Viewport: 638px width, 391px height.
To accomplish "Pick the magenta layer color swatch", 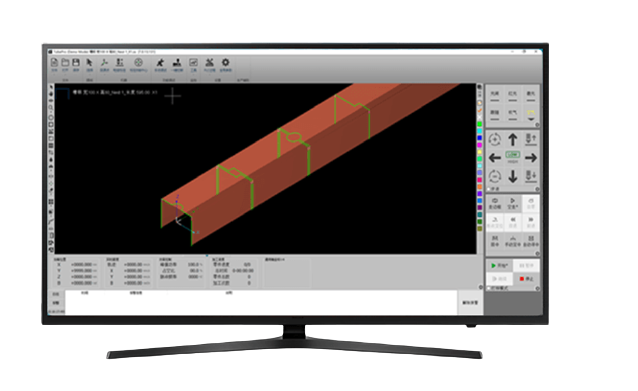I will [x=480, y=145].
